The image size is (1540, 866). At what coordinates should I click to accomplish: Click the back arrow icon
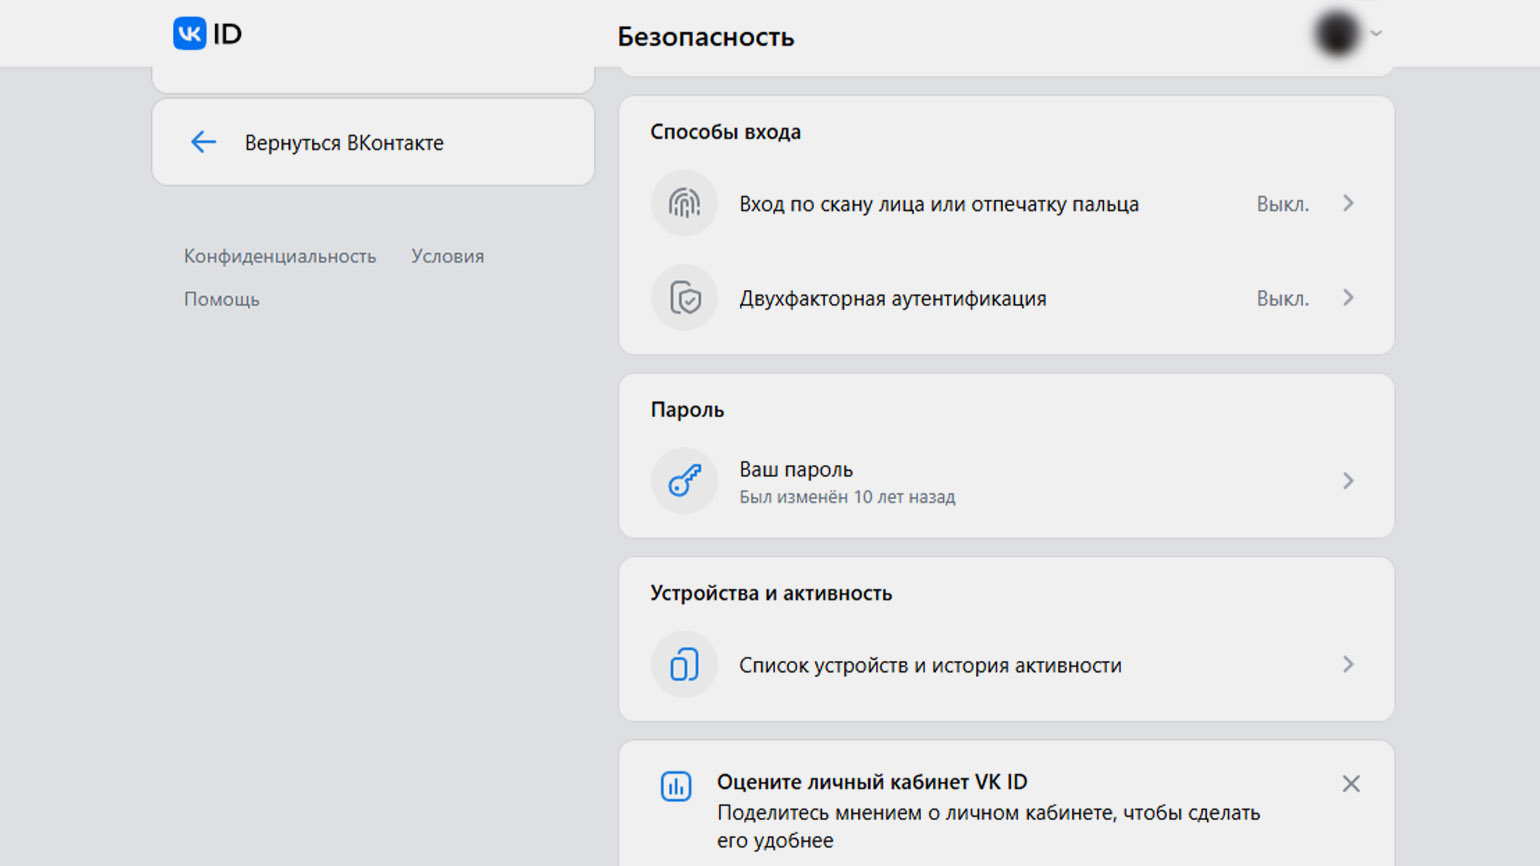pos(203,142)
